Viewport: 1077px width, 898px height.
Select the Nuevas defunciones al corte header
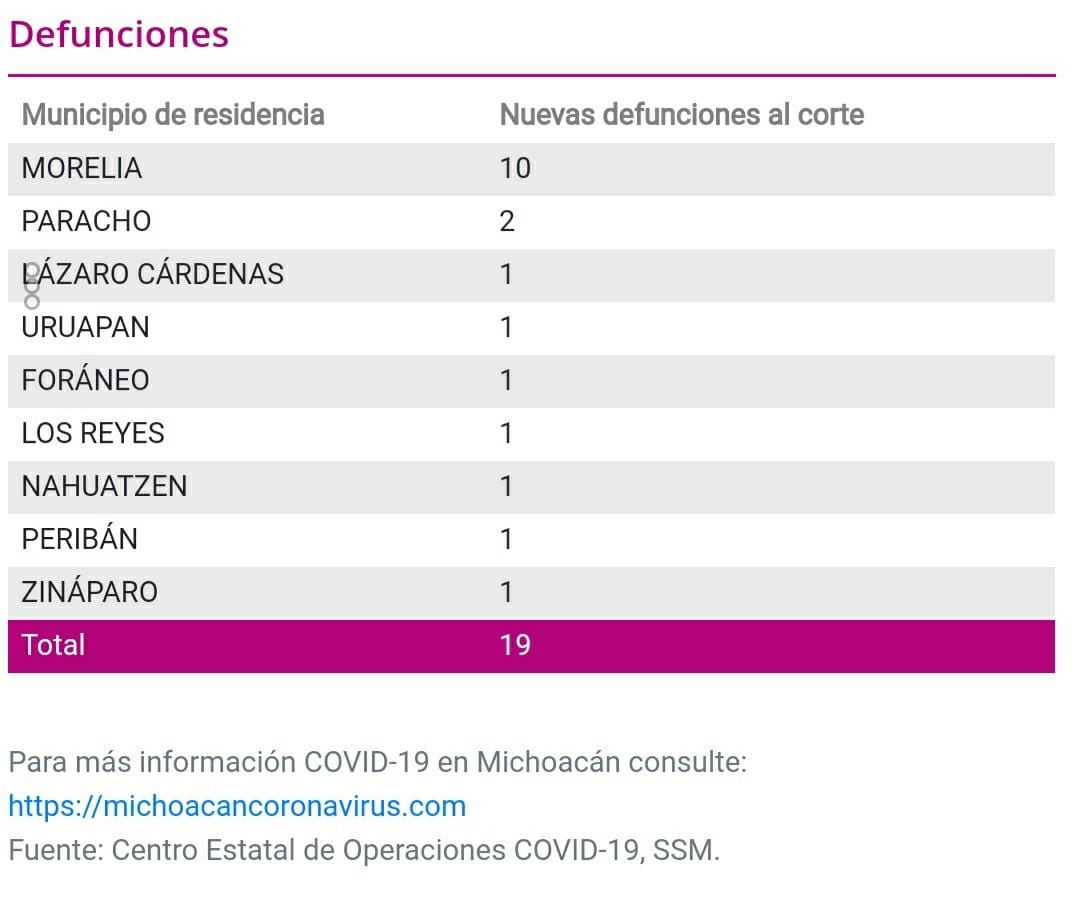pyautogui.click(x=681, y=114)
